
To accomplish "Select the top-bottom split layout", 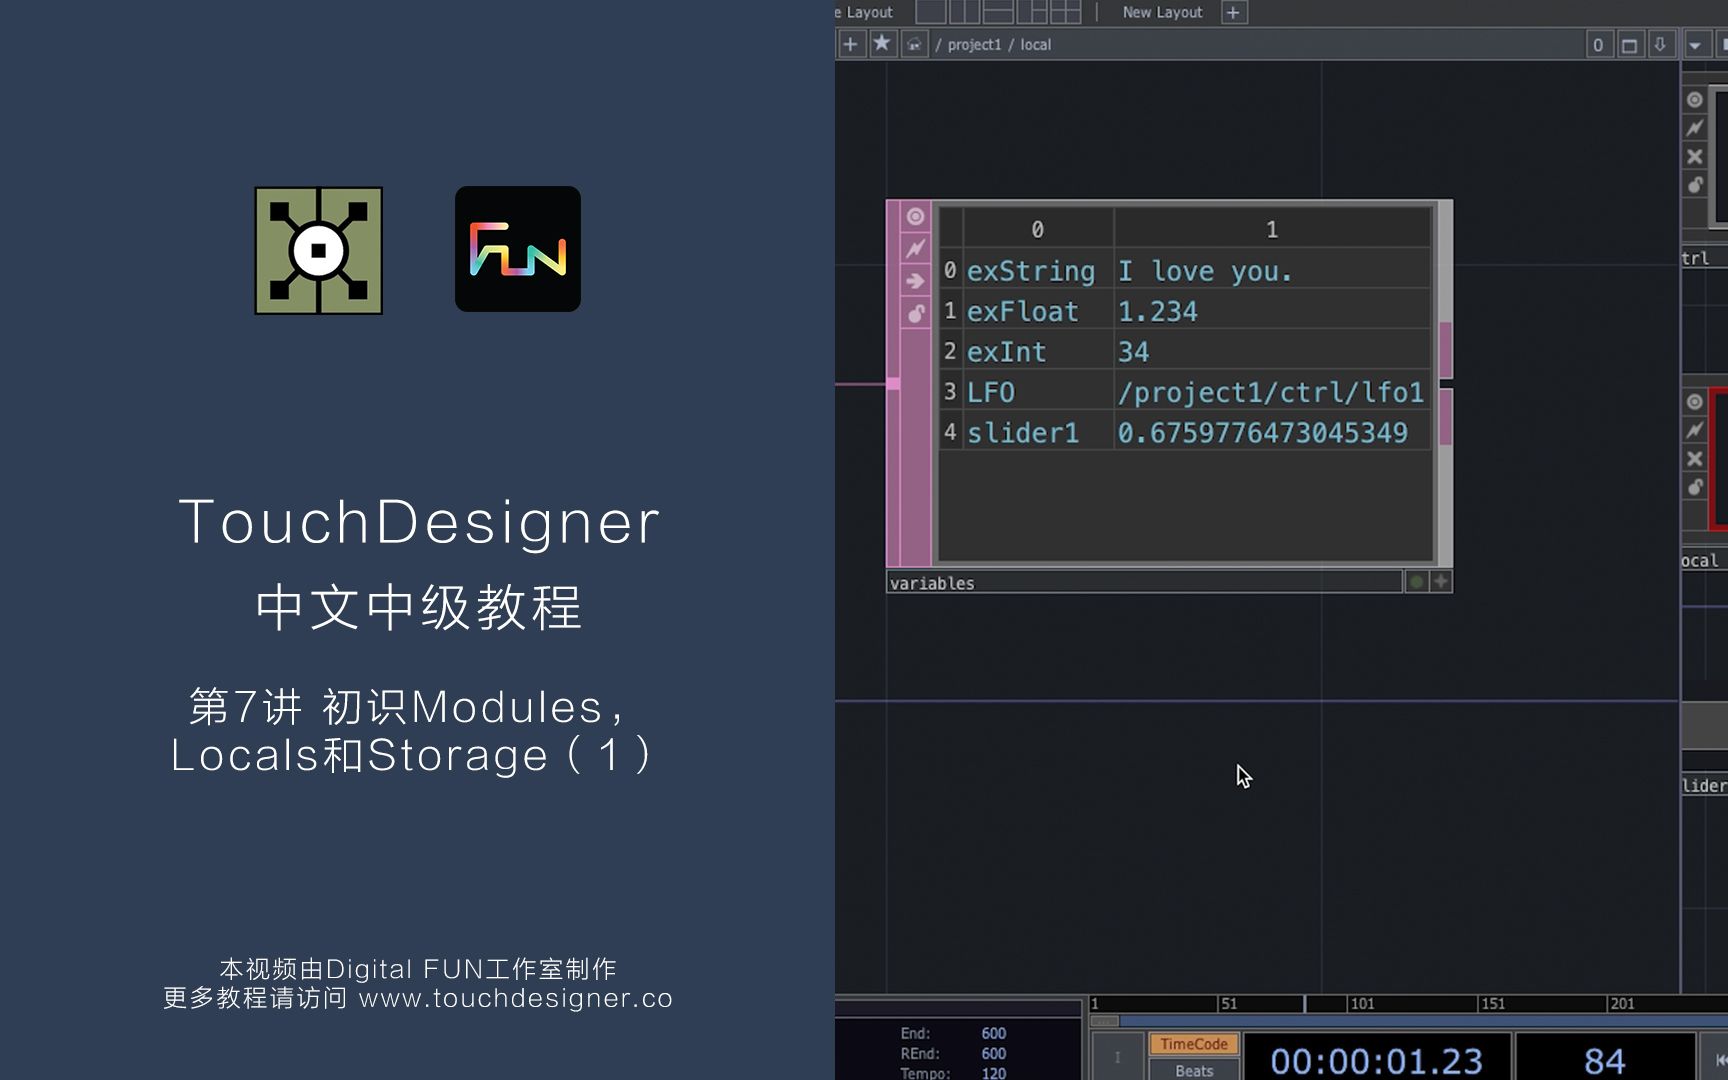I will pyautogui.click(x=998, y=12).
